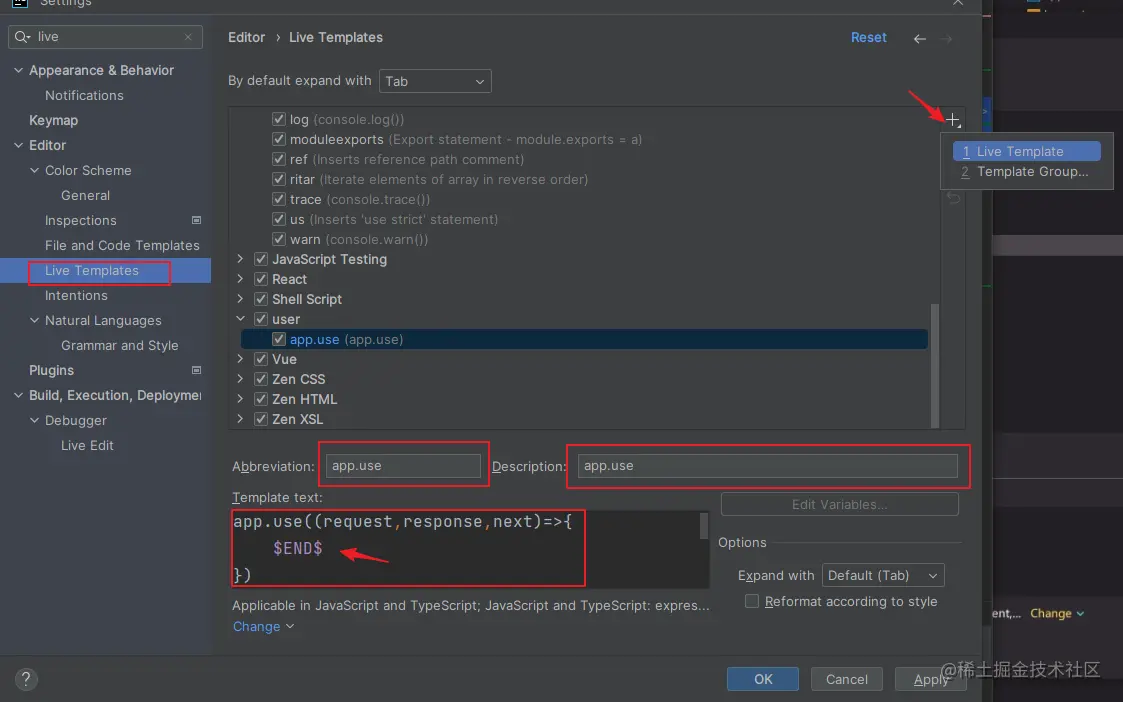
Task: Select the app.use template row
Action: click(584, 339)
